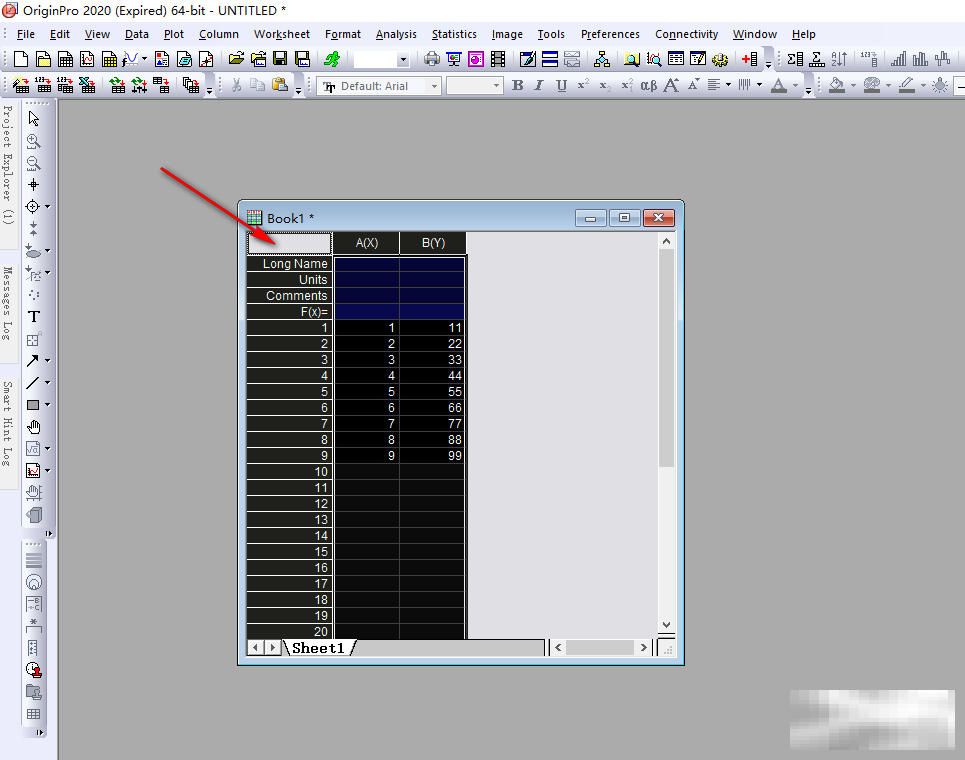This screenshot has height=760, width=965.
Task: Click the sort A-Z icon
Action: (839, 59)
